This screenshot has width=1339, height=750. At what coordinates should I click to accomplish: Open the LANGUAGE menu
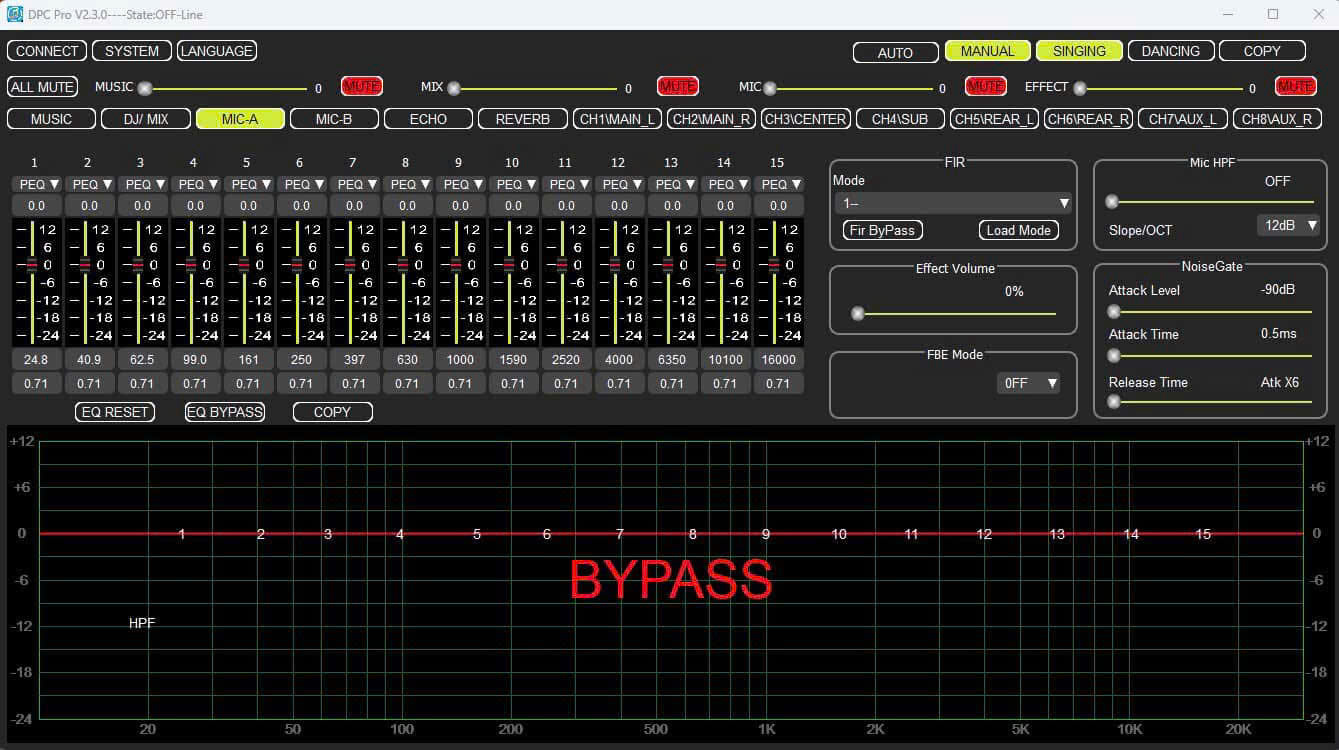point(217,51)
